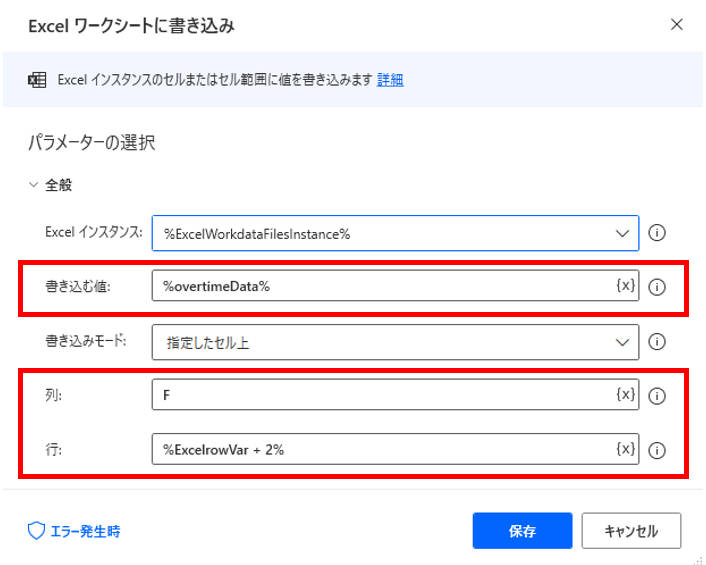Click into the 列 input containing F
706x565 pixels.
(x=384, y=394)
